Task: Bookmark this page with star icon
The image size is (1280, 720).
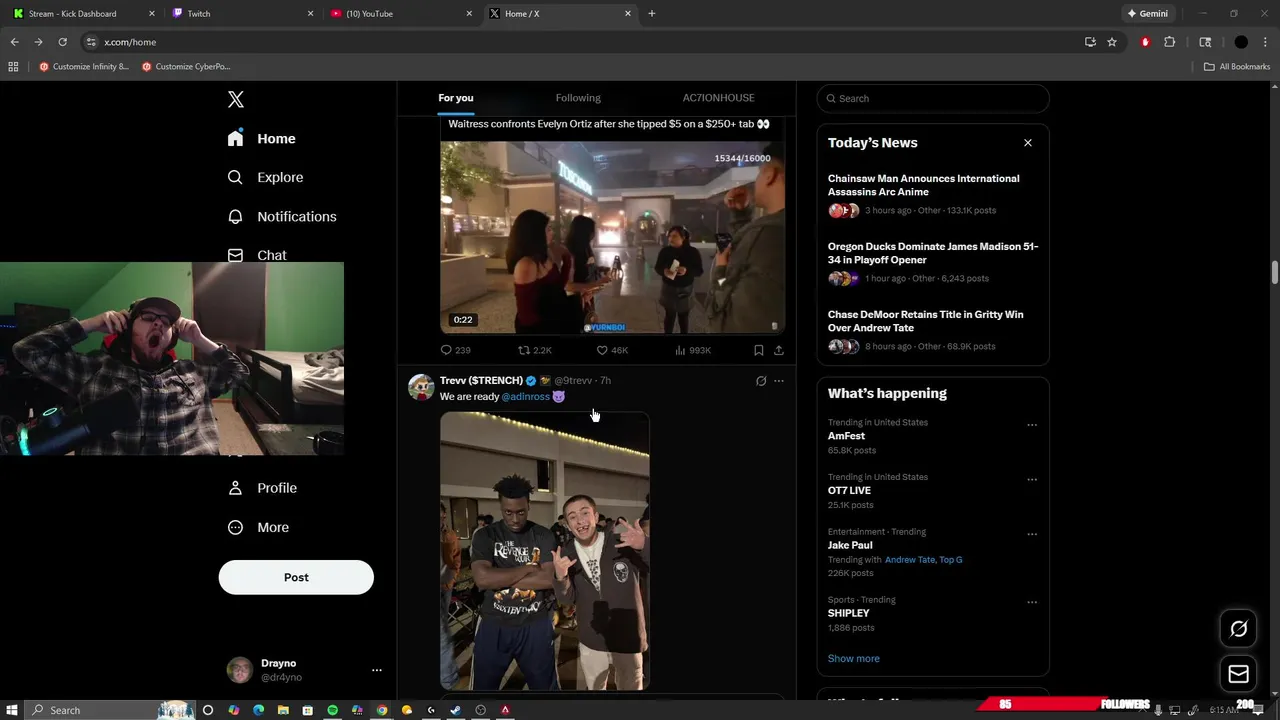Action: pyautogui.click(x=1111, y=42)
